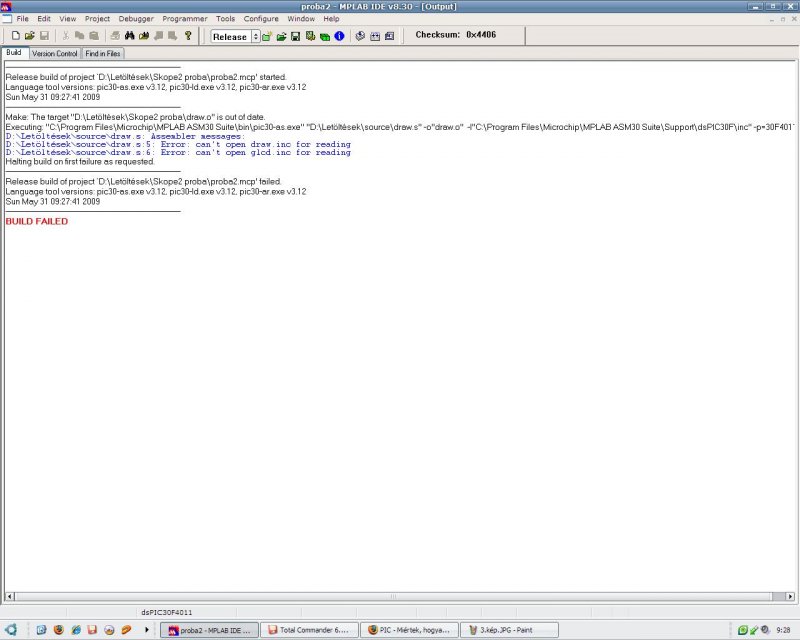The width and height of the screenshot is (800, 640).
Task: Click the yellow Open file folder icon
Action: 30,36
